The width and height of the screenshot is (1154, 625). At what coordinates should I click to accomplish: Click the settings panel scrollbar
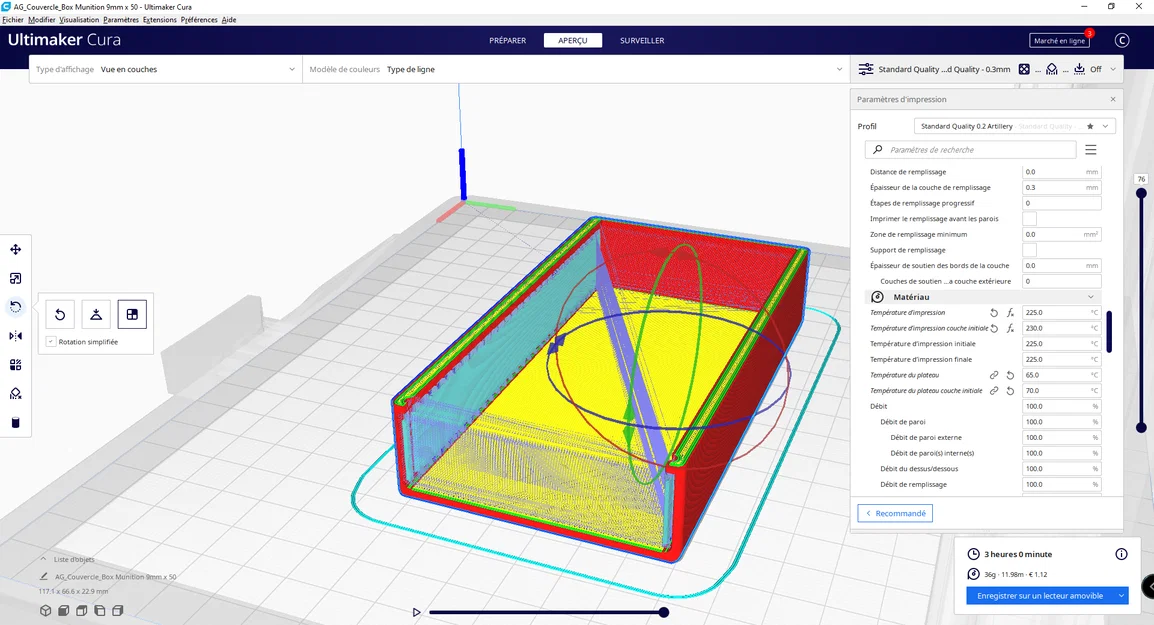coord(1109,332)
